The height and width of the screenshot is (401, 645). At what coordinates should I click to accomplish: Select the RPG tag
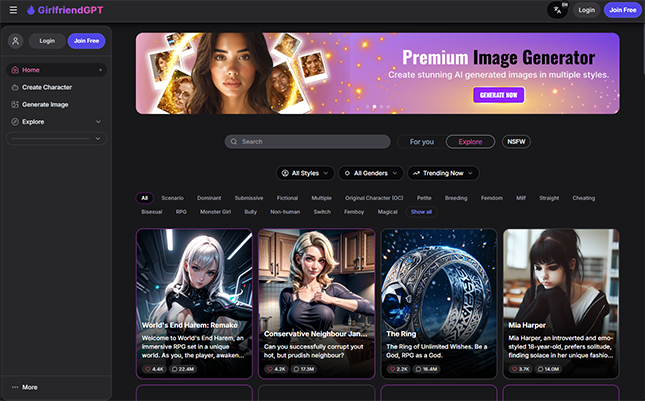point(181,212)
